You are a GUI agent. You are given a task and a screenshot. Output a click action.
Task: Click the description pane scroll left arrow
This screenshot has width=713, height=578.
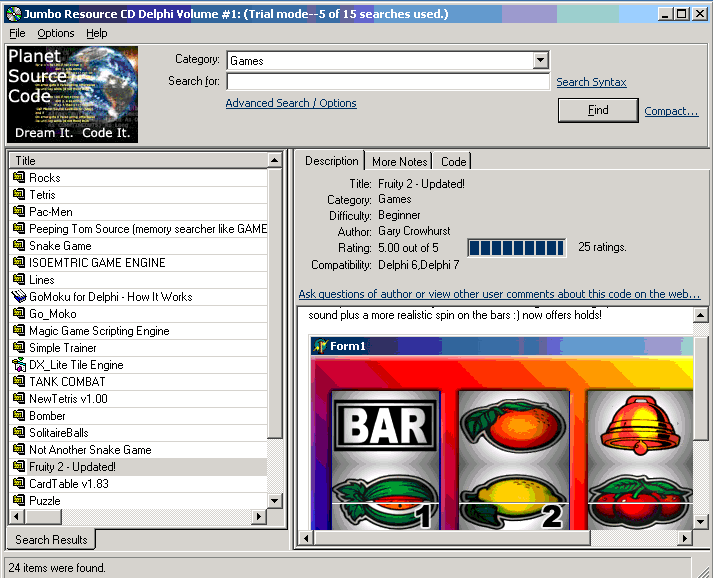306,538
